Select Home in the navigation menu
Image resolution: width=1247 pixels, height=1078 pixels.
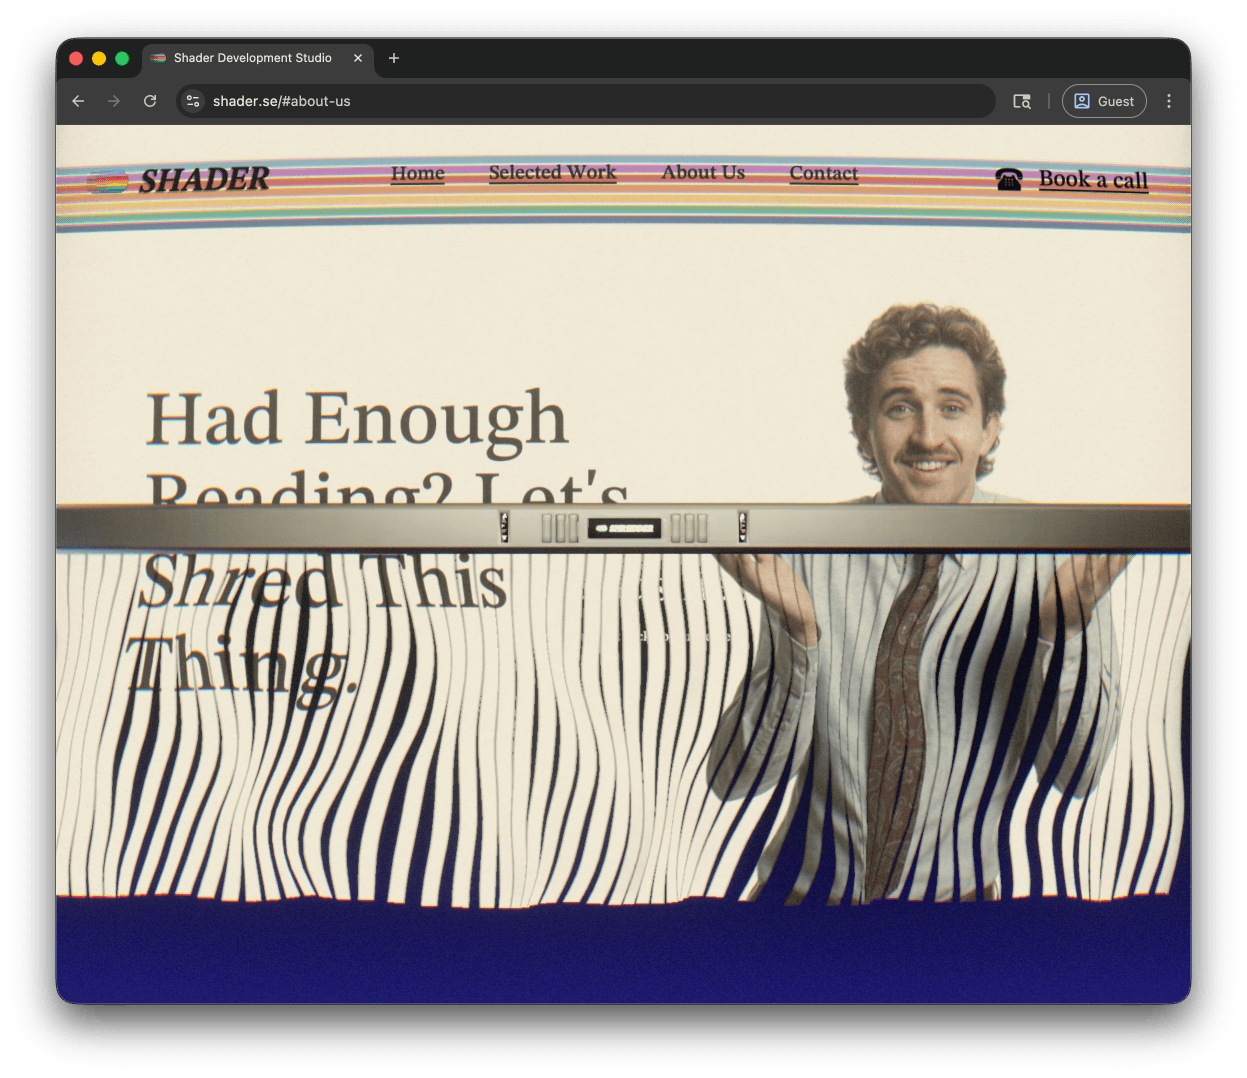pyautogui.click(x=417, y=174)
